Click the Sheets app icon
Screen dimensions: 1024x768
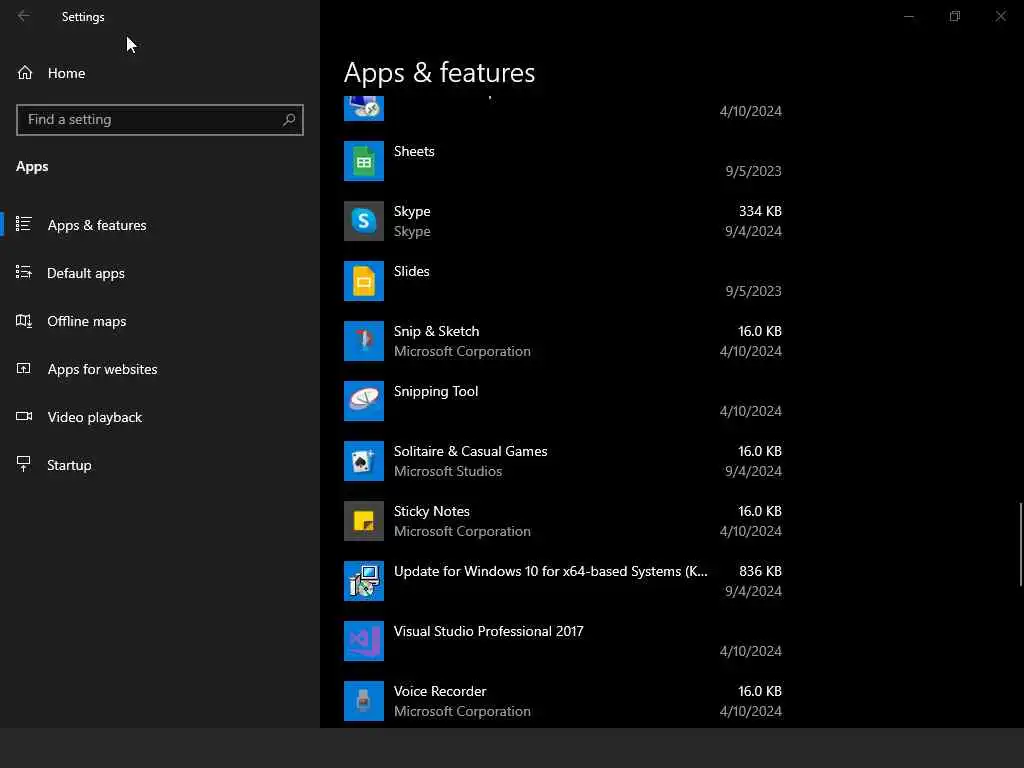[x=364, y=161]
